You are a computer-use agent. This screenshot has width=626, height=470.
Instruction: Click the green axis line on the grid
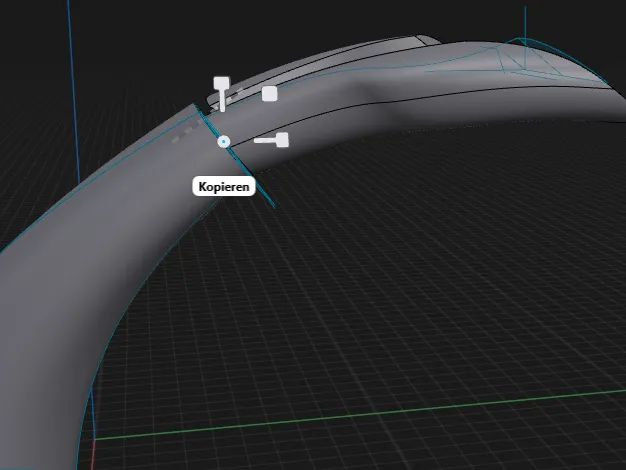[x=359, y=415]
